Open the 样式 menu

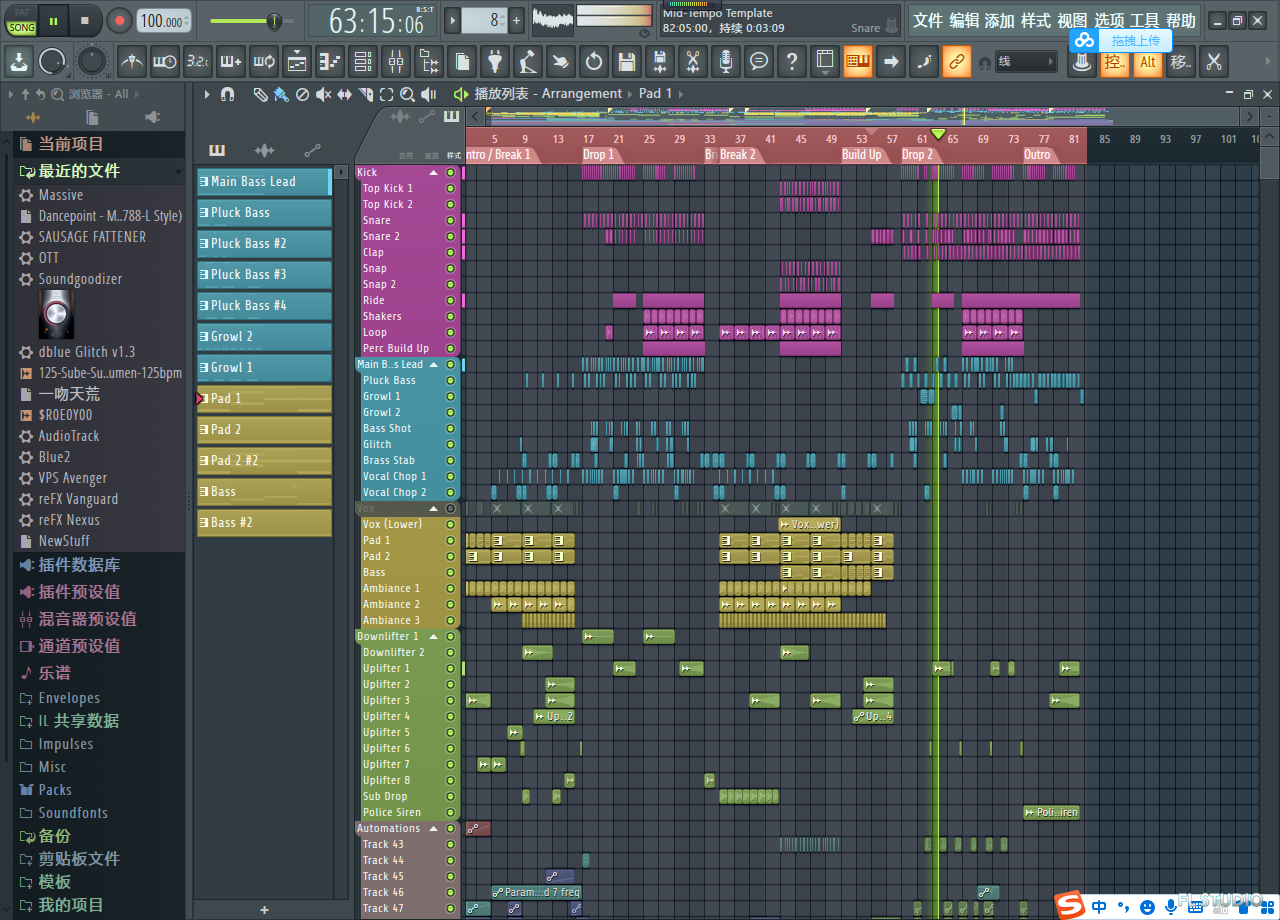click(1036, 20)
